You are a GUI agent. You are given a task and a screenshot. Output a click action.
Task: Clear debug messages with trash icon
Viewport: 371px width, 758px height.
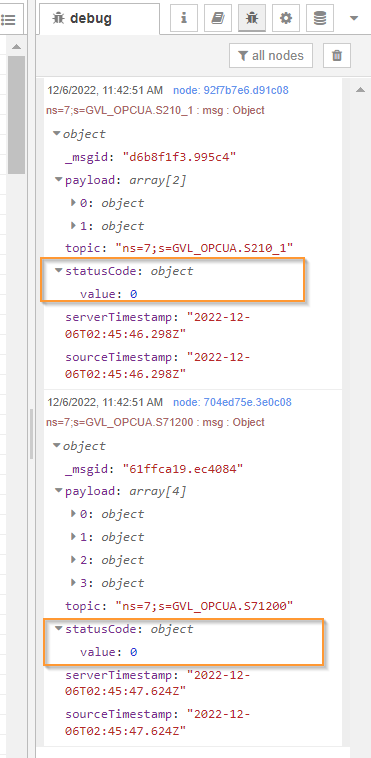click(337, 56)
